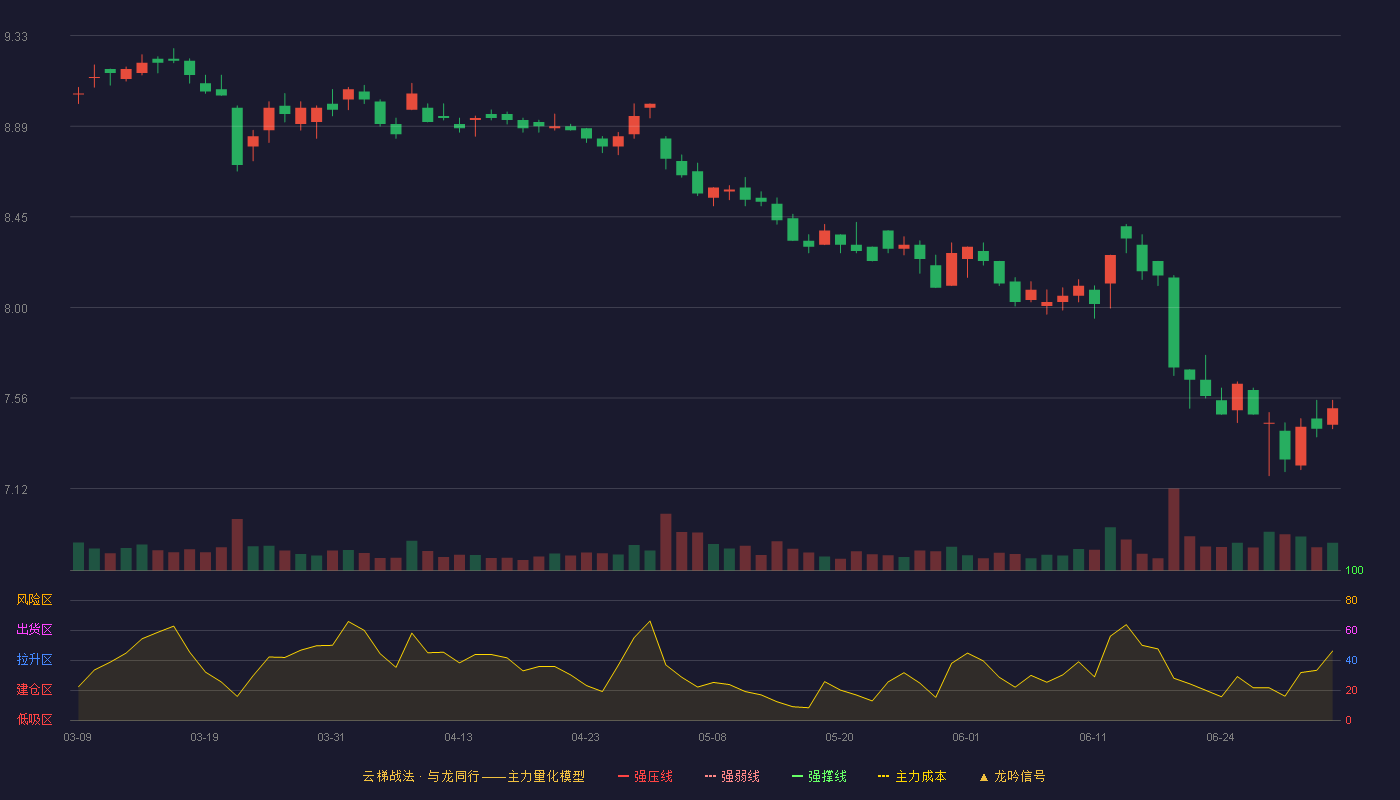Click the magenta 60 indicator axis label
This screenshot has height=800, width=1400.
pyautogui.click(x=1352, y=630)
